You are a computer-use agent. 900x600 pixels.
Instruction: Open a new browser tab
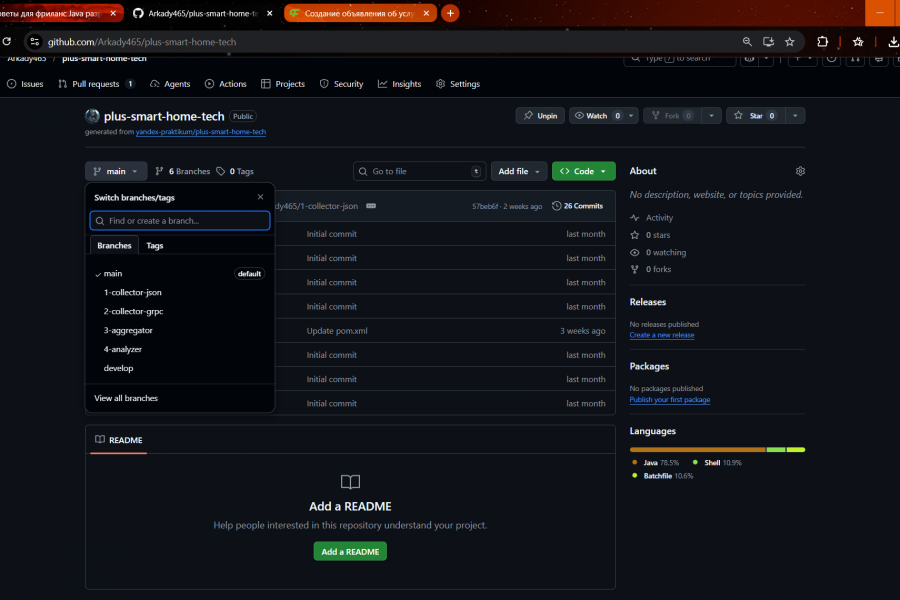pyautogui.click(x=450, y=13)
